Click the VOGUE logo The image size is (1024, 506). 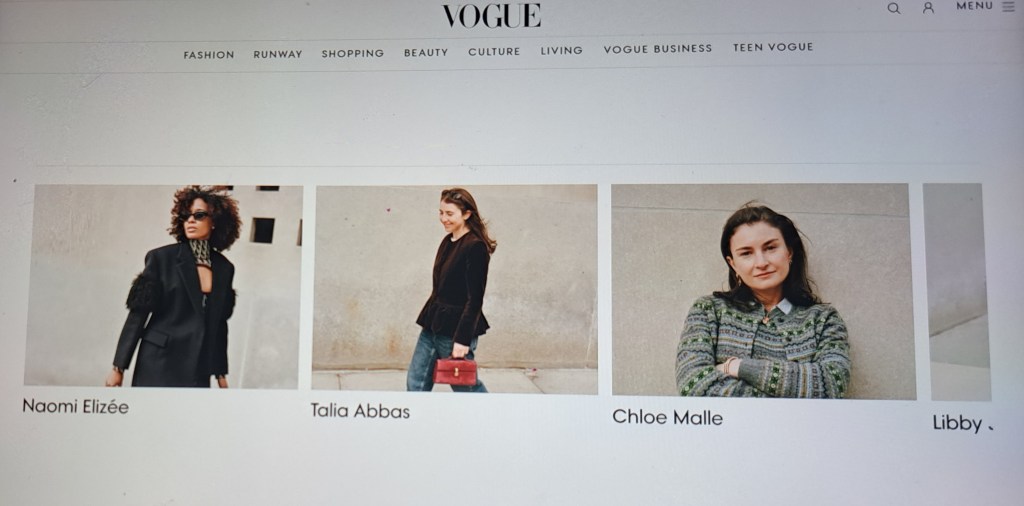click(x=492, y=16)
